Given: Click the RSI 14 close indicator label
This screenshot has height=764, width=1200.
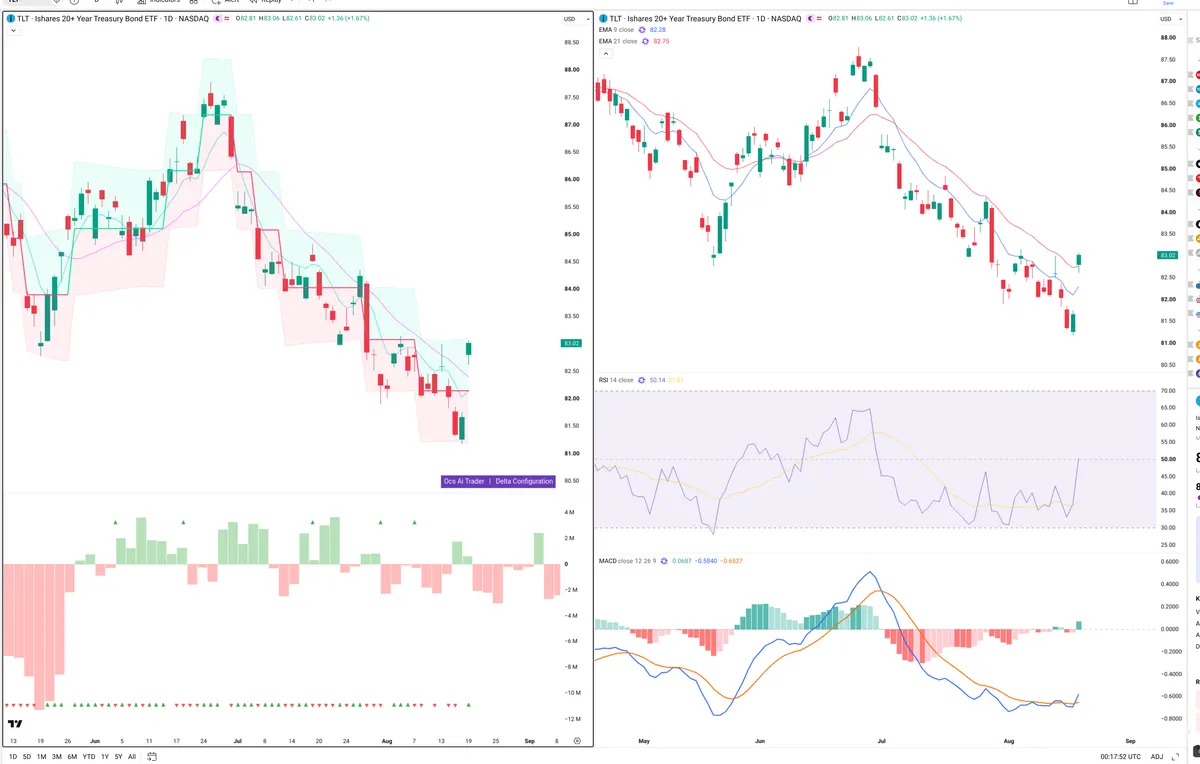Looking at the screenshot, I should pos(616,380).
